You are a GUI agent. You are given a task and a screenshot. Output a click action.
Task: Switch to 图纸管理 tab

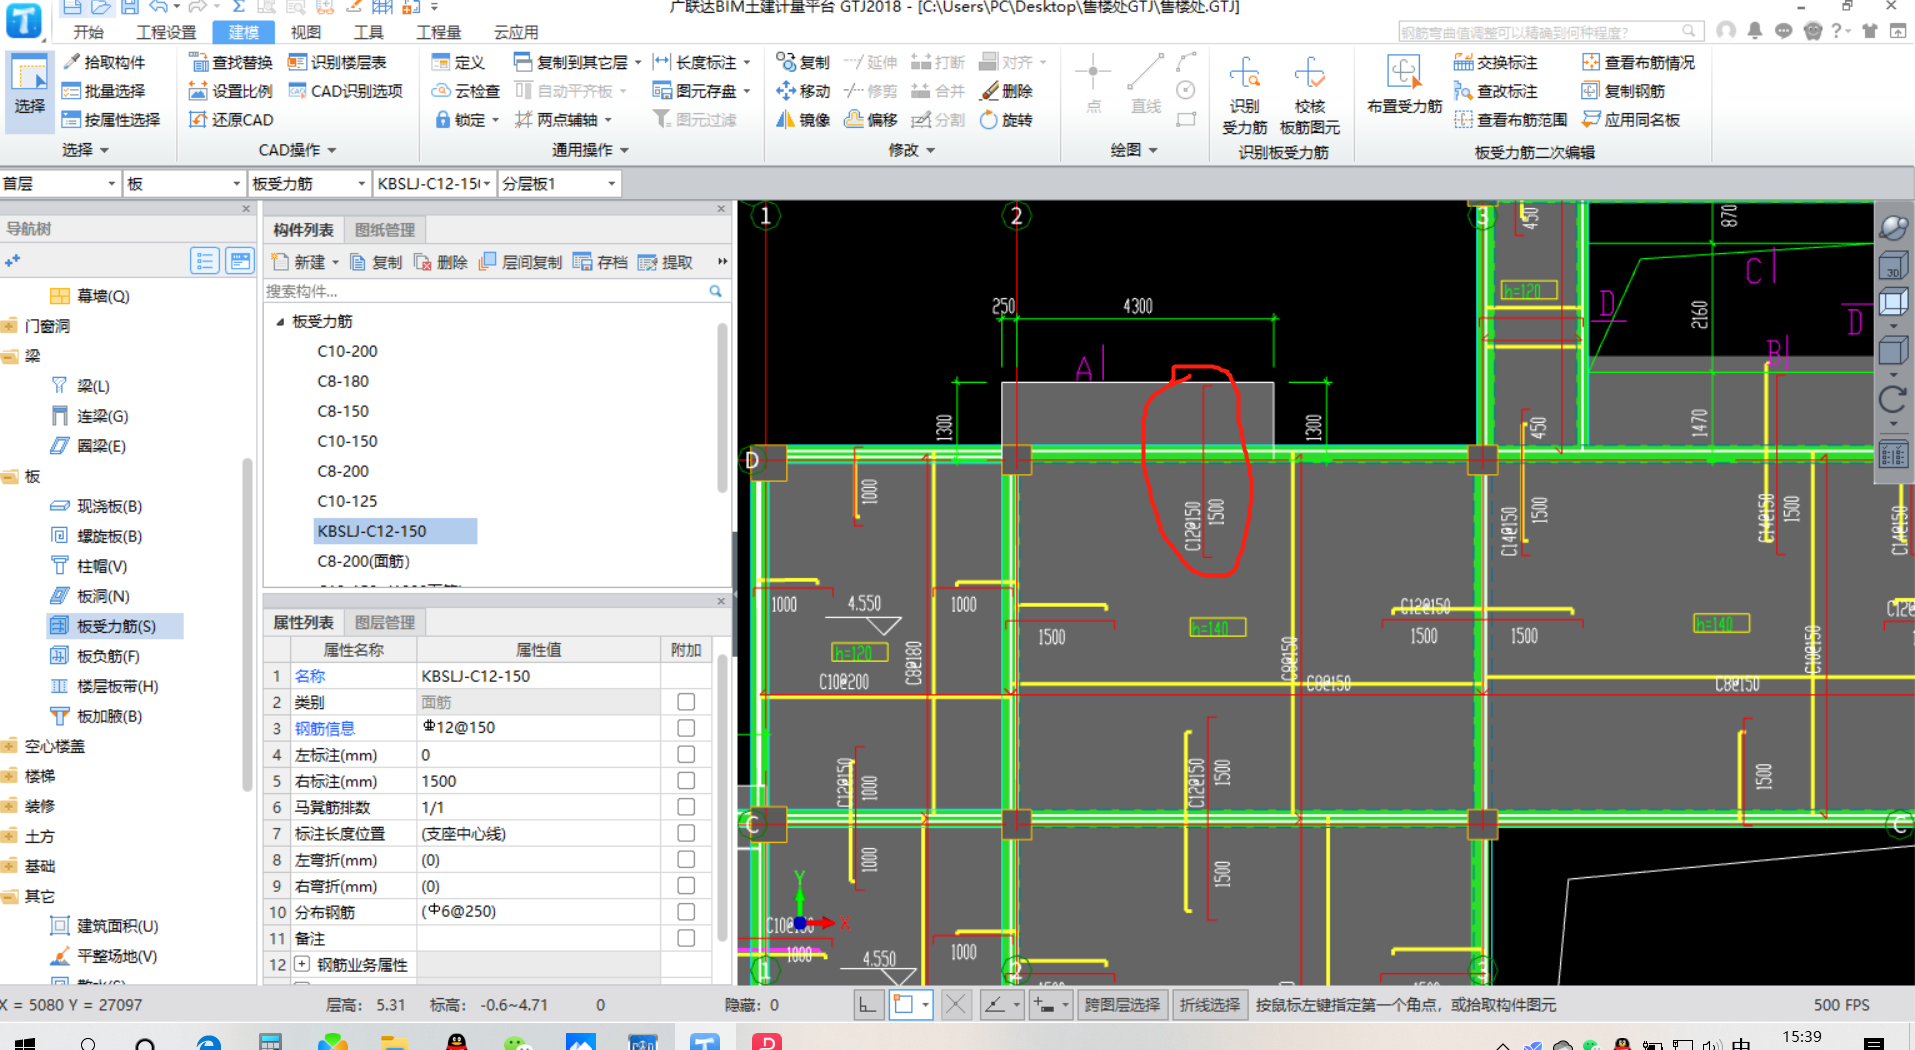click(384, 230)
